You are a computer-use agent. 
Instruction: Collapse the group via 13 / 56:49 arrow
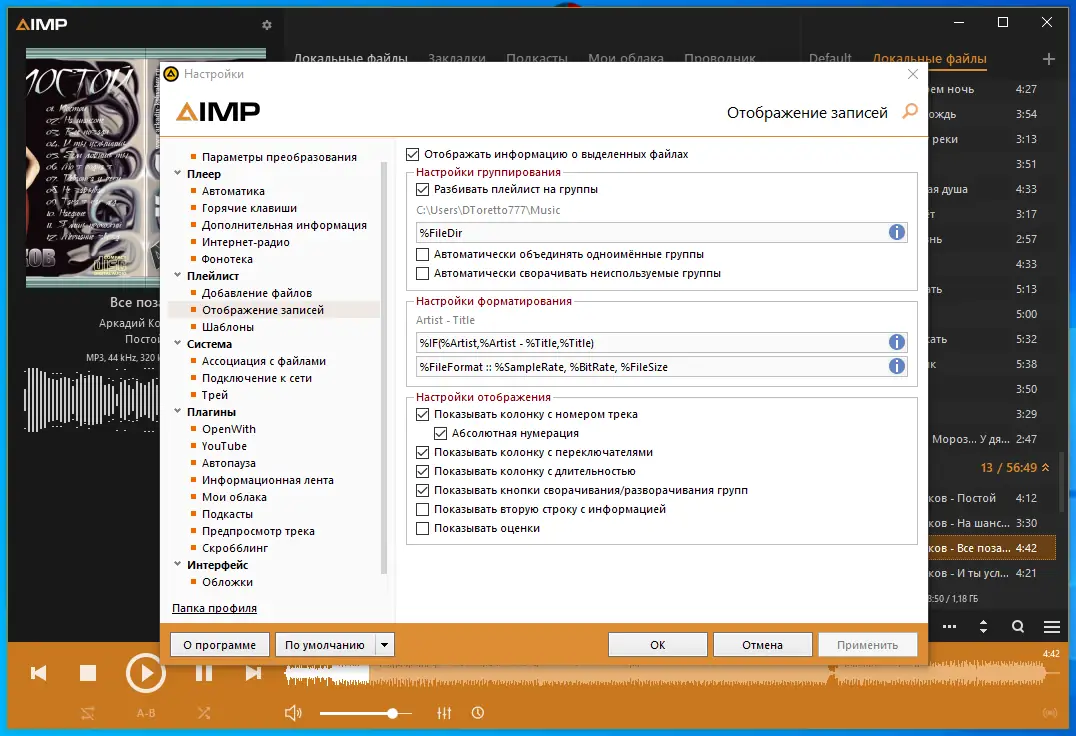1045,467
